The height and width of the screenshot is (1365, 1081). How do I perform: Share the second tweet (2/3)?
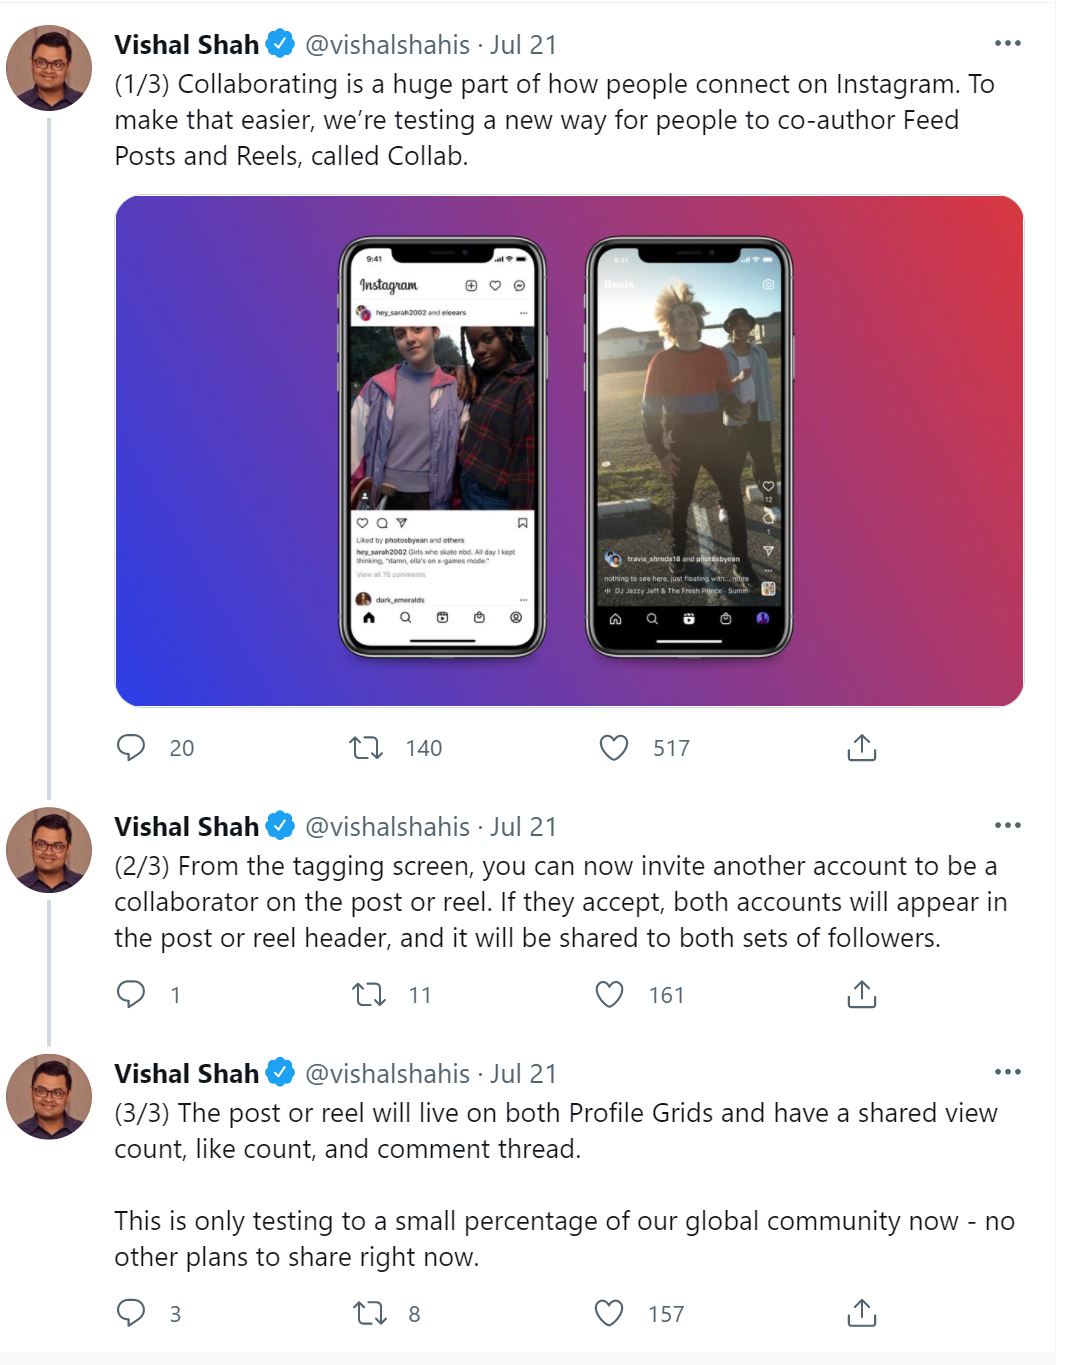861,994
